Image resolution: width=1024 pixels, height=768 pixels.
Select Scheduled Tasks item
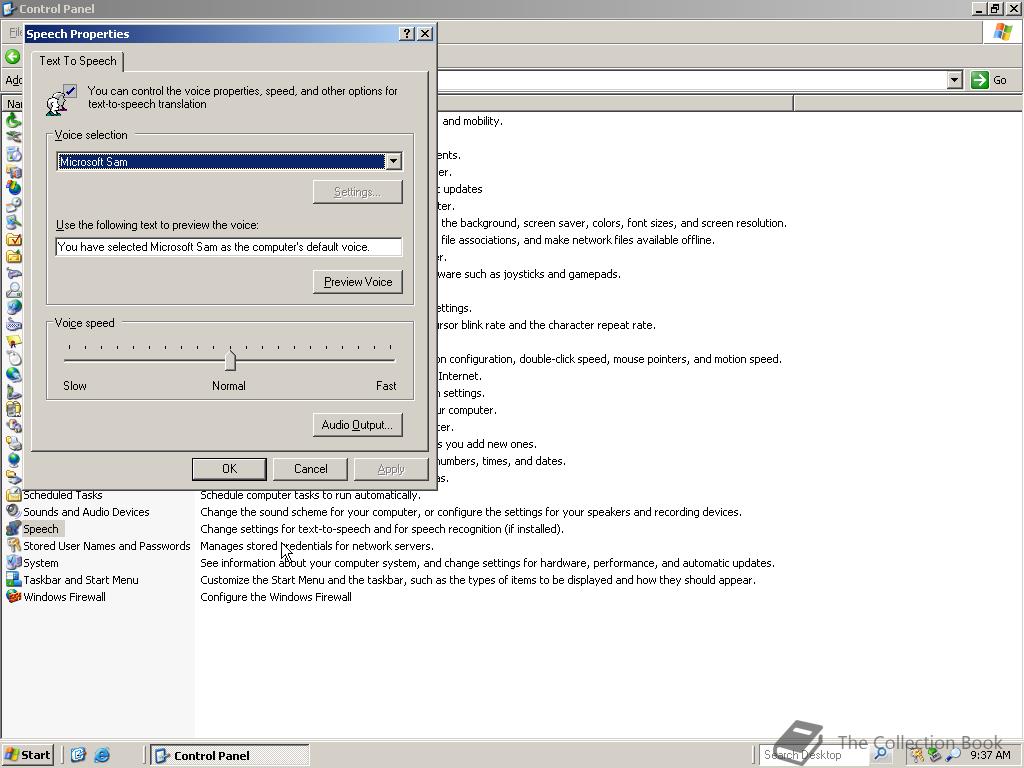click(63, 495)
